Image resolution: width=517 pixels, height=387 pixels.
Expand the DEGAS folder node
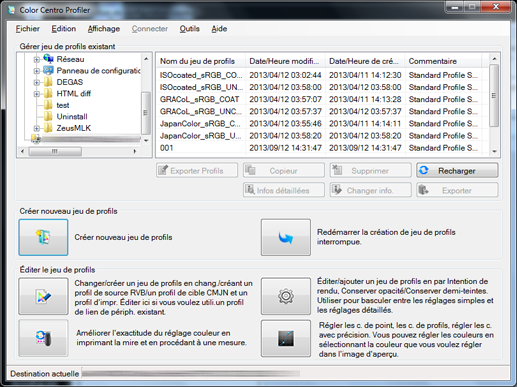pos(37,83)
